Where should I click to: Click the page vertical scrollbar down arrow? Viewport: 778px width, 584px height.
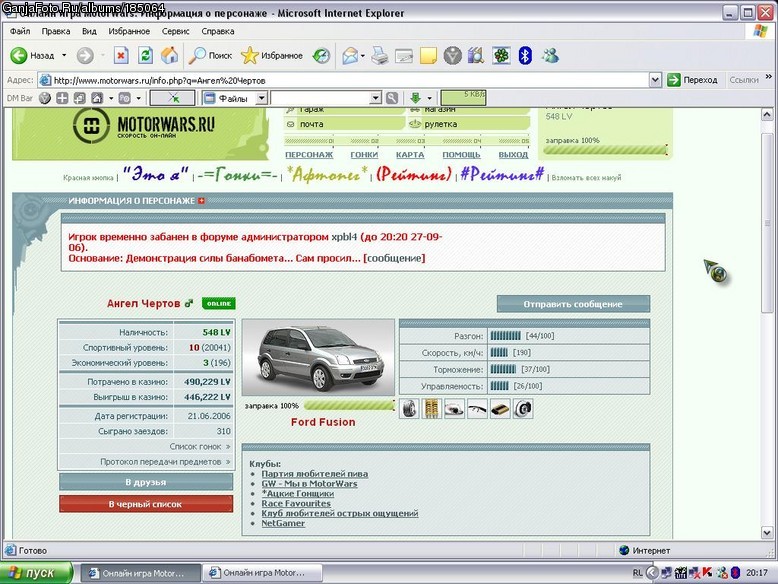pos(767,533)
